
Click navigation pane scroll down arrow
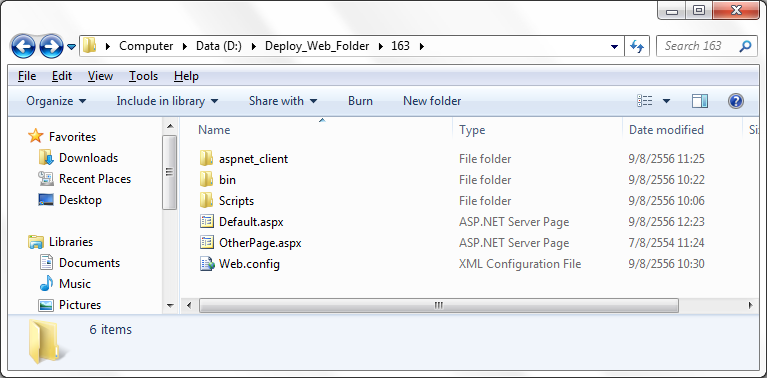170,306
